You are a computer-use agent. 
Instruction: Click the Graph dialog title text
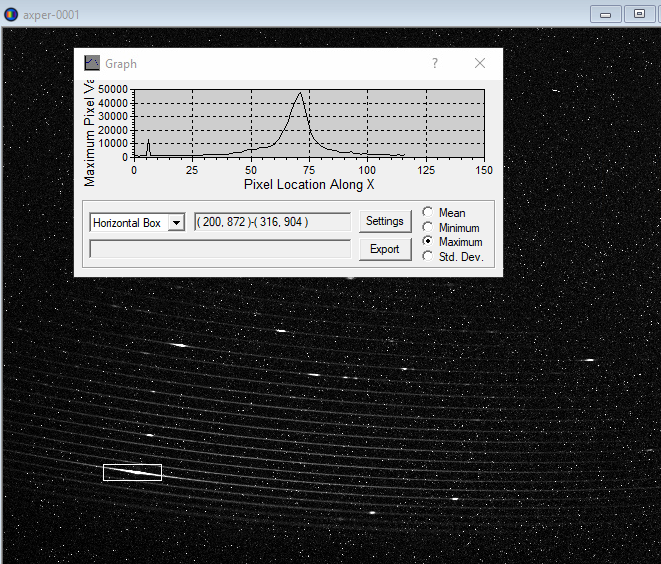pyautogui.click(x=121, y=63)
